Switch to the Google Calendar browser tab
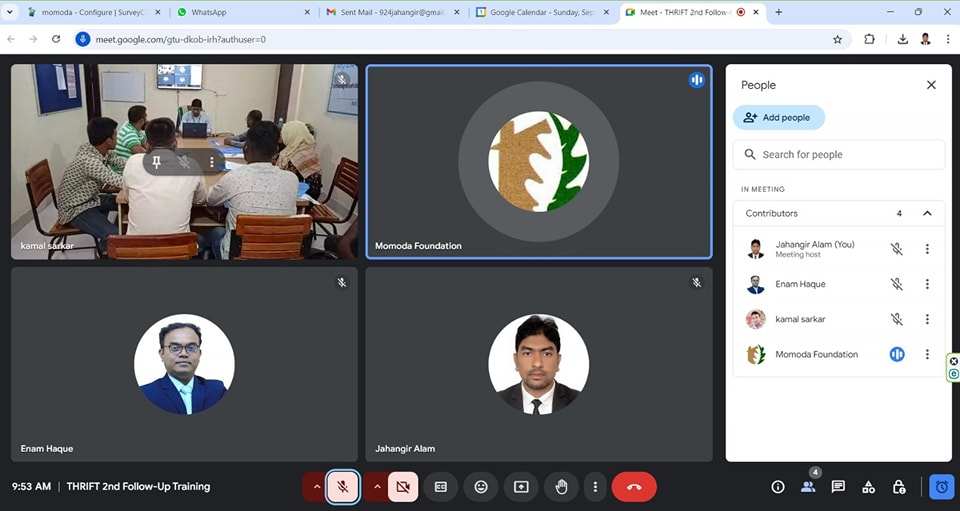960x511 pixels. [x=540, y=12]
